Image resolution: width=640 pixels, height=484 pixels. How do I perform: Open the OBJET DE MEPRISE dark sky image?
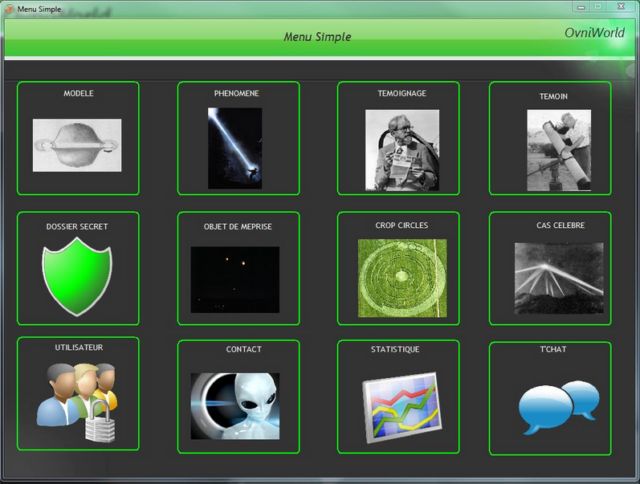(235, 280)
